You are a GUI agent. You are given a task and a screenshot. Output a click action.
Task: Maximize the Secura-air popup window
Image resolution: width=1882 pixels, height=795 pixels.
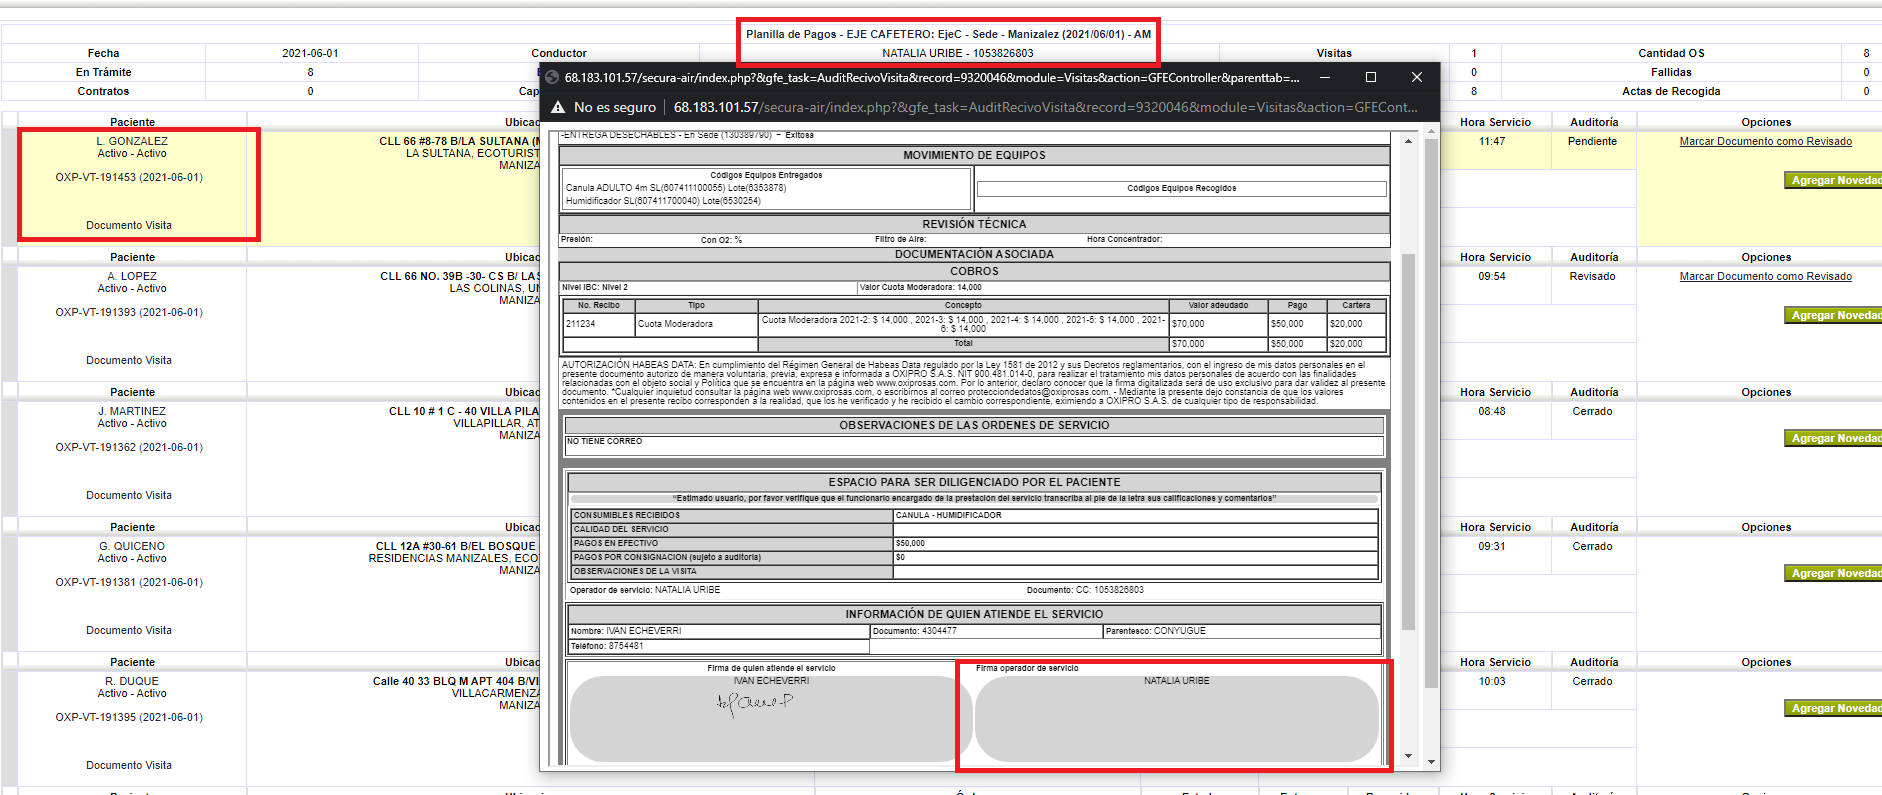click(x=1370, y=77)
